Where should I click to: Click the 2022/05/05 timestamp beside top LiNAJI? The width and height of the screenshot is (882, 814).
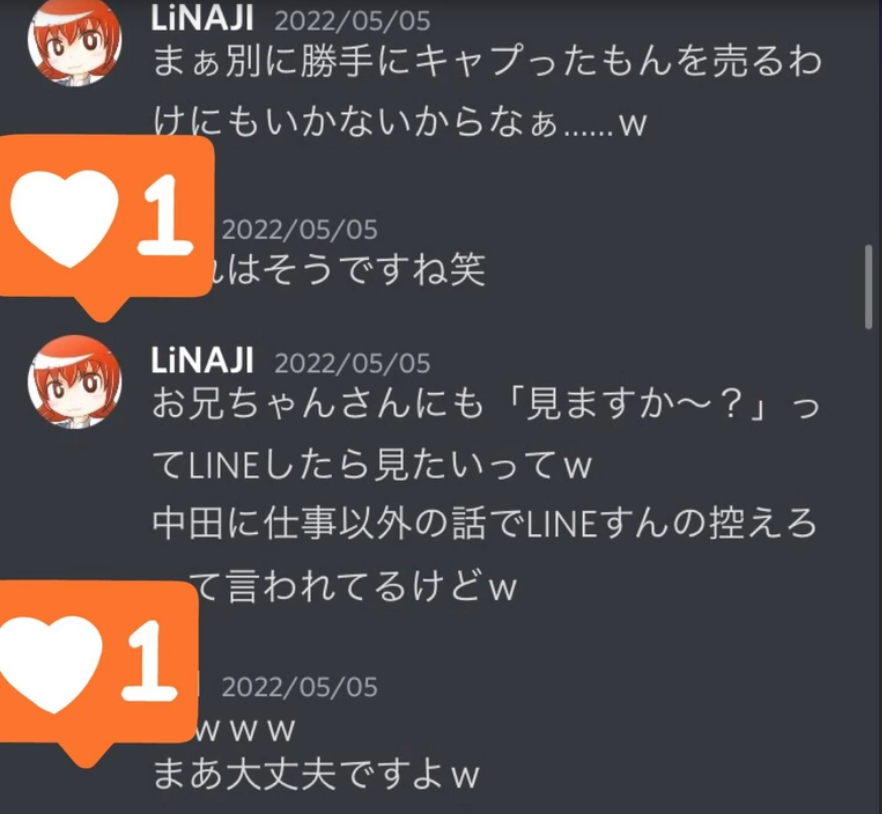click(352, 21)
